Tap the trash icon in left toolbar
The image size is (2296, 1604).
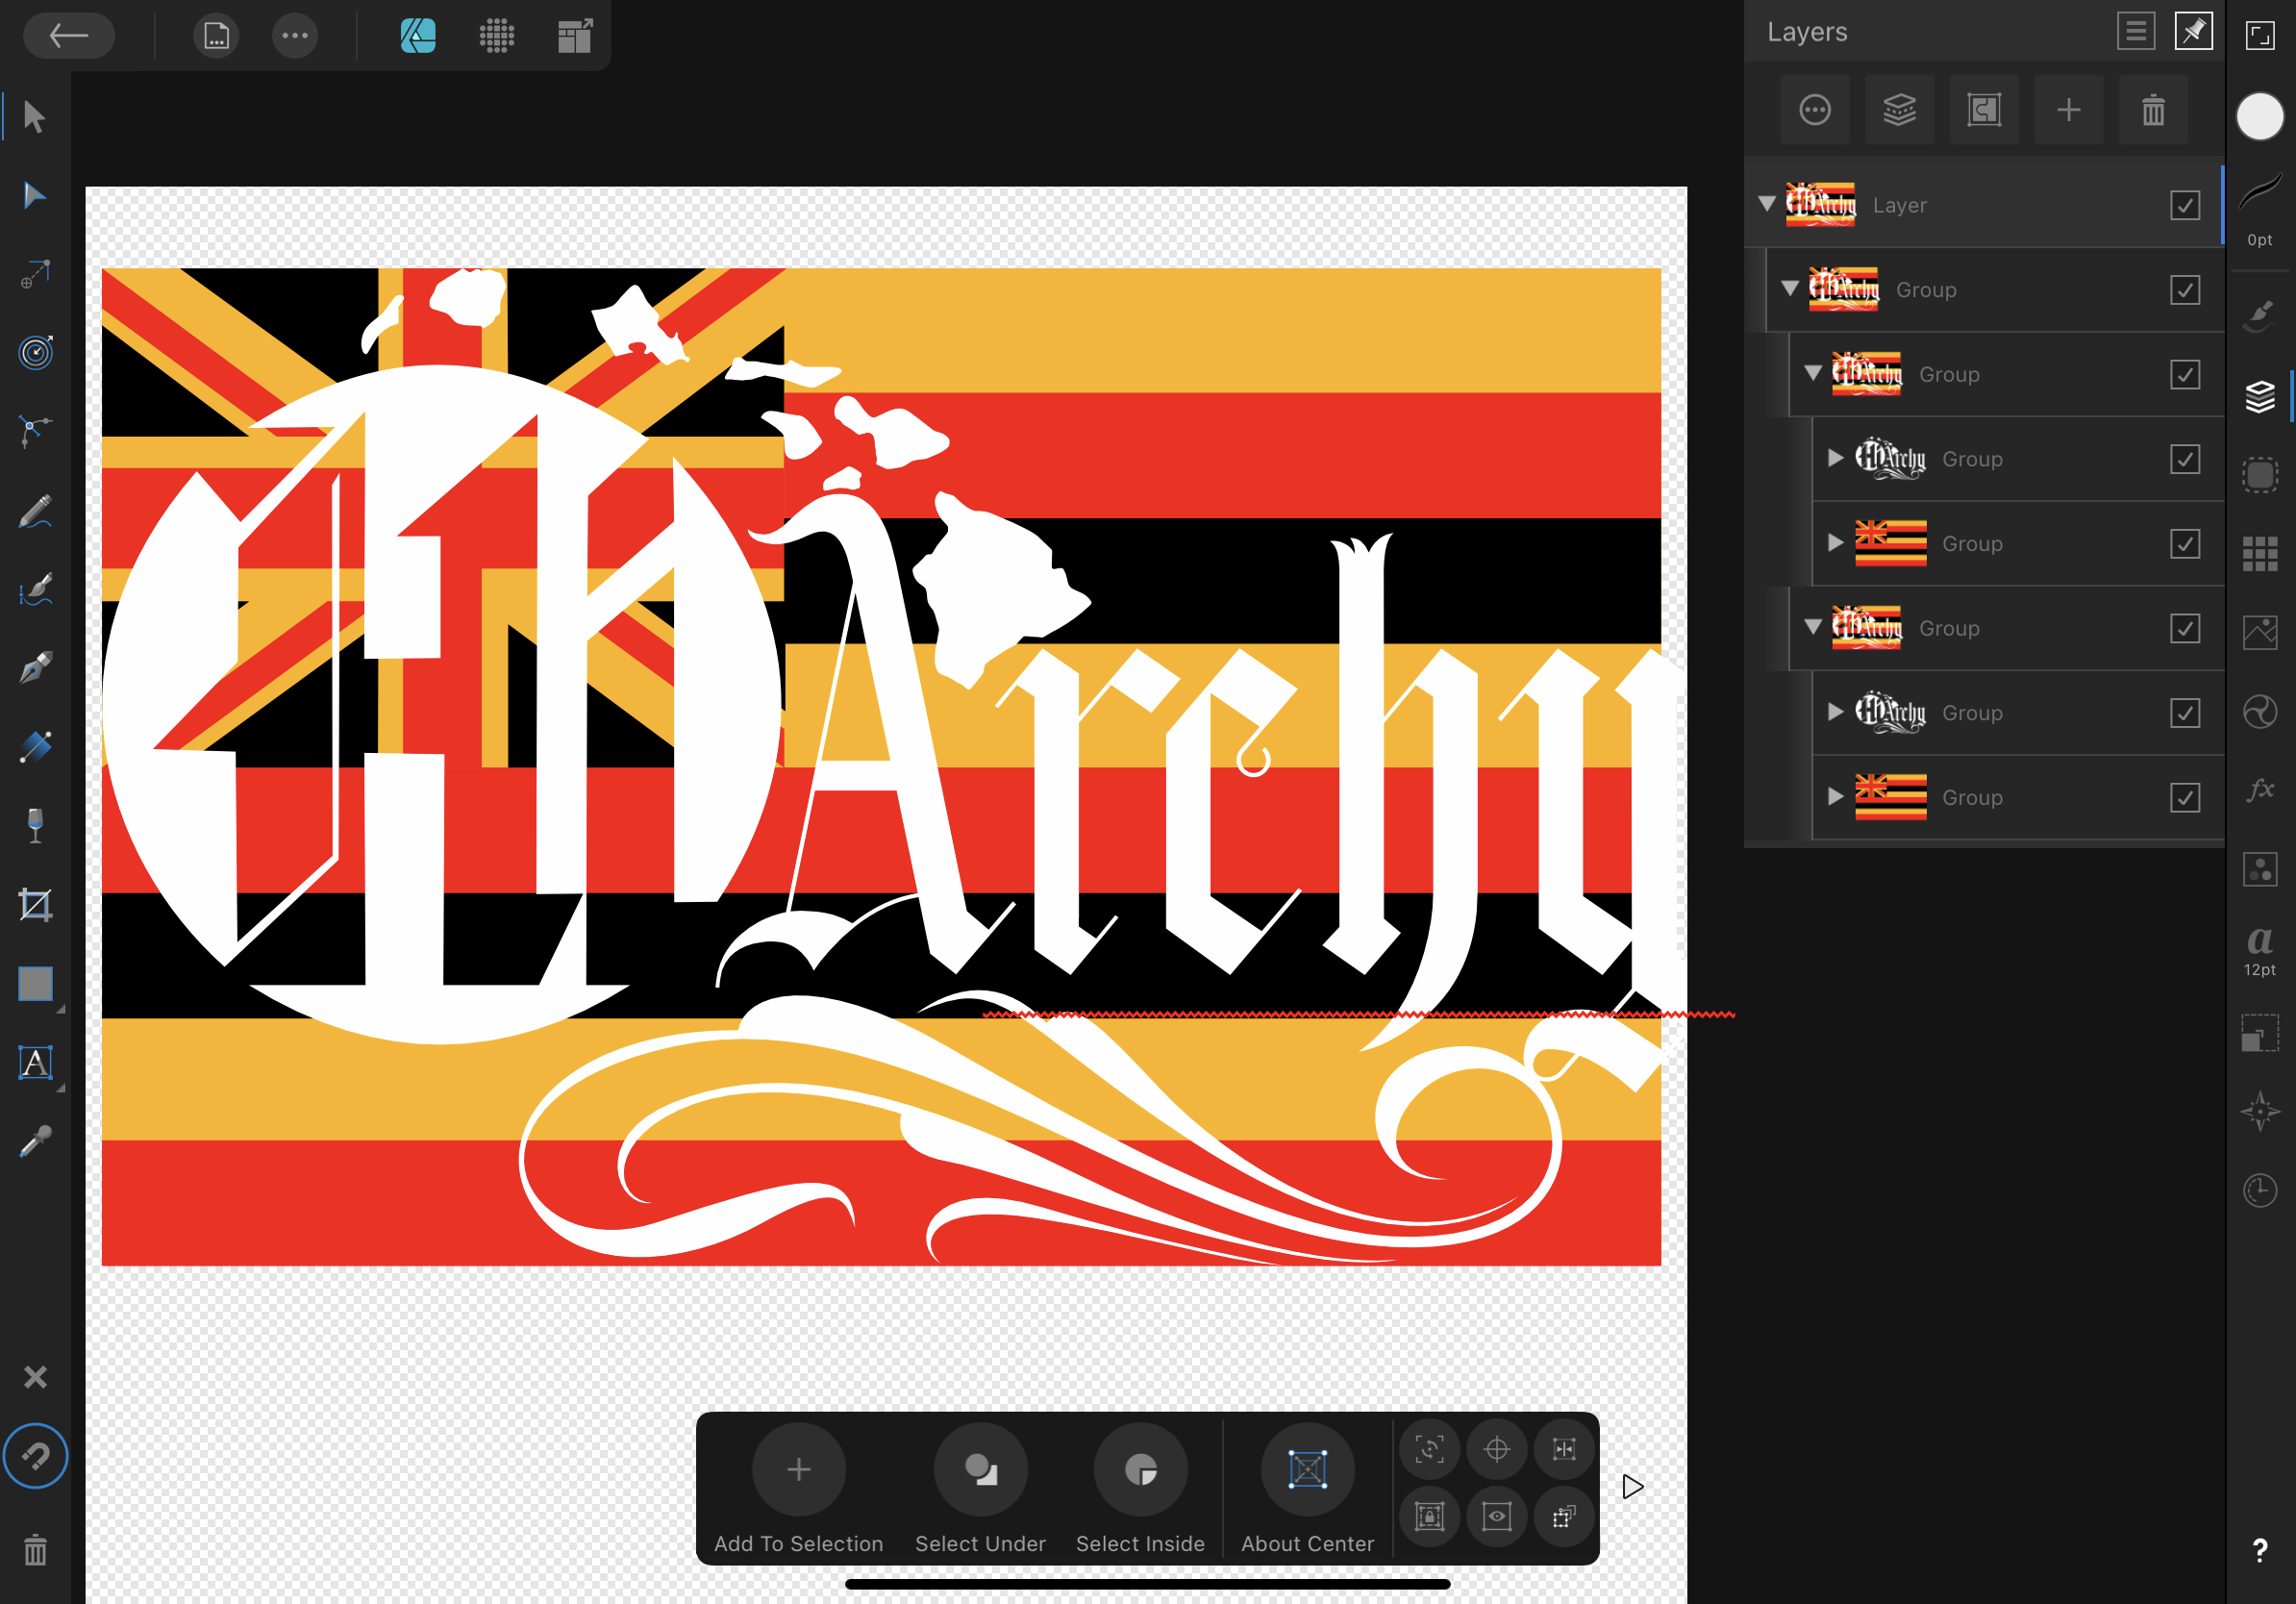coord(35,1550)
